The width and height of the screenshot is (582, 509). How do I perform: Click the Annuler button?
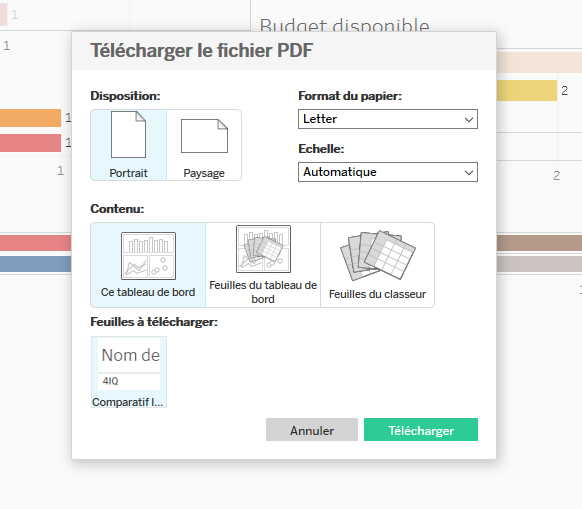point(312,430)
